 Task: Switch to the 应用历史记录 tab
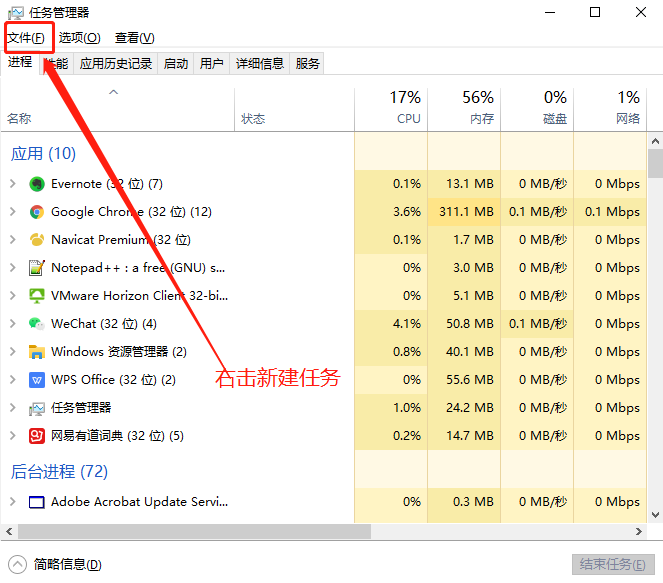tap(116, 64)
